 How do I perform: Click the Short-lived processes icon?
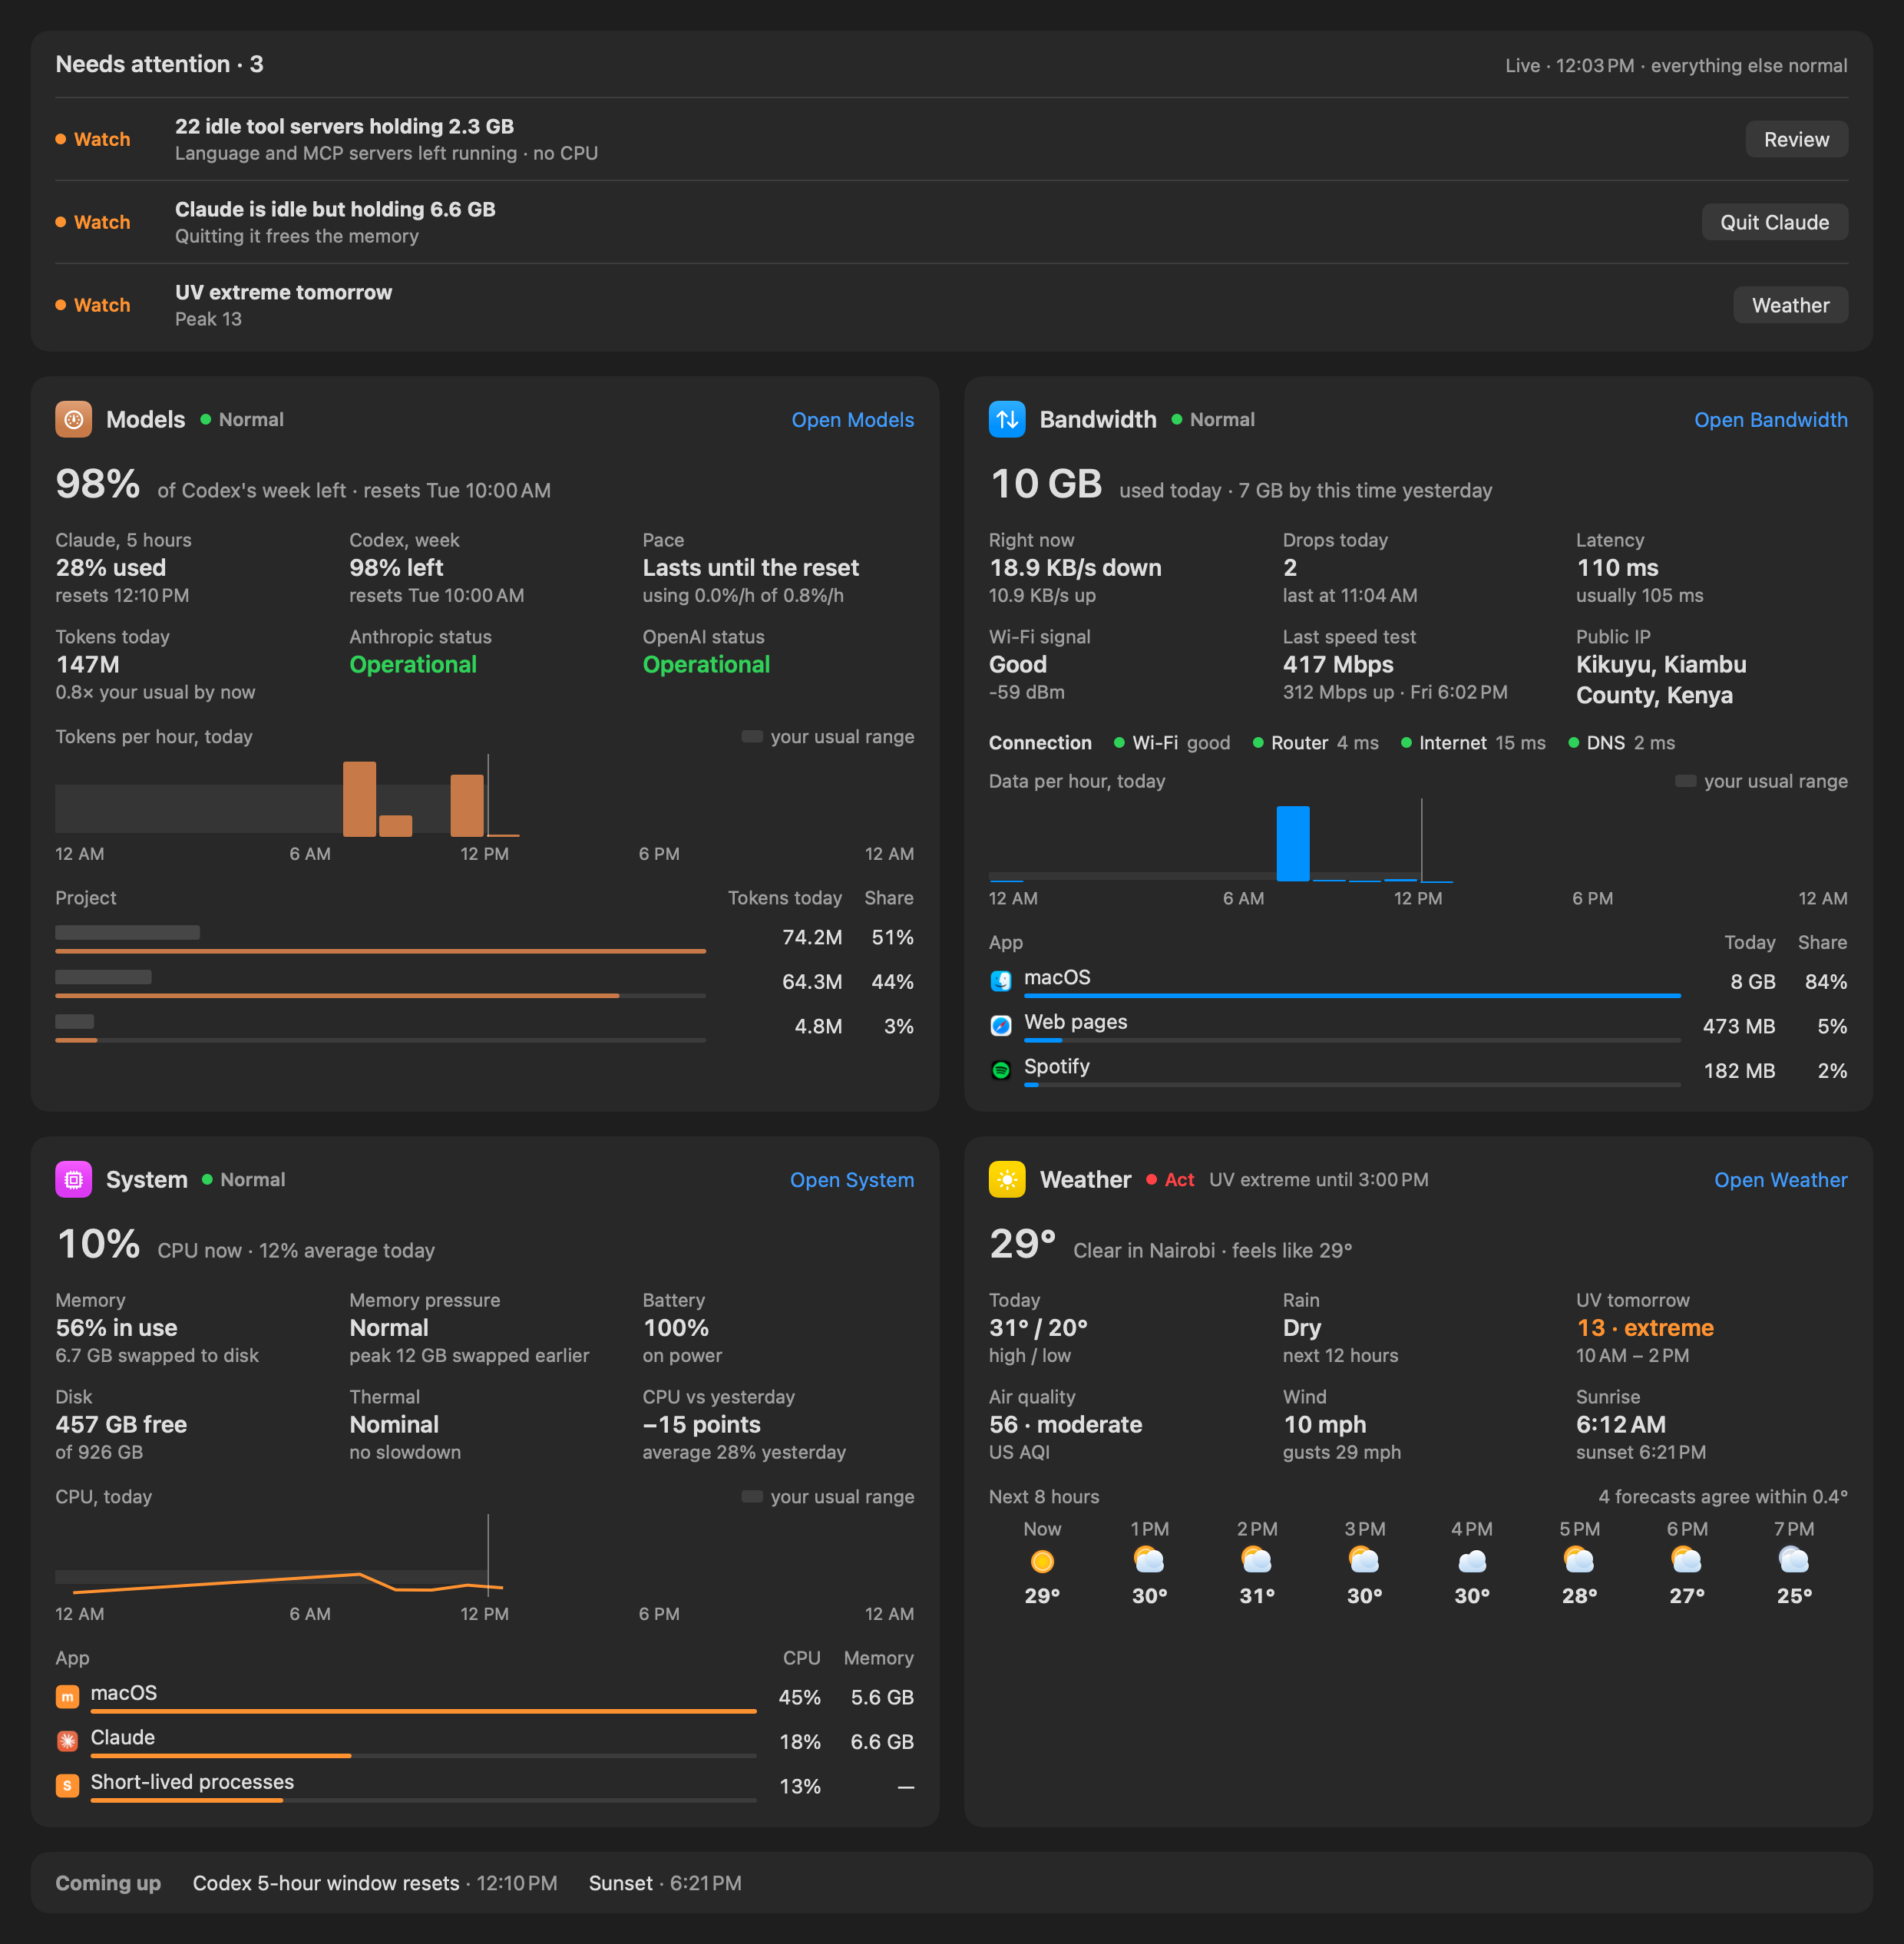(67, 1785)
